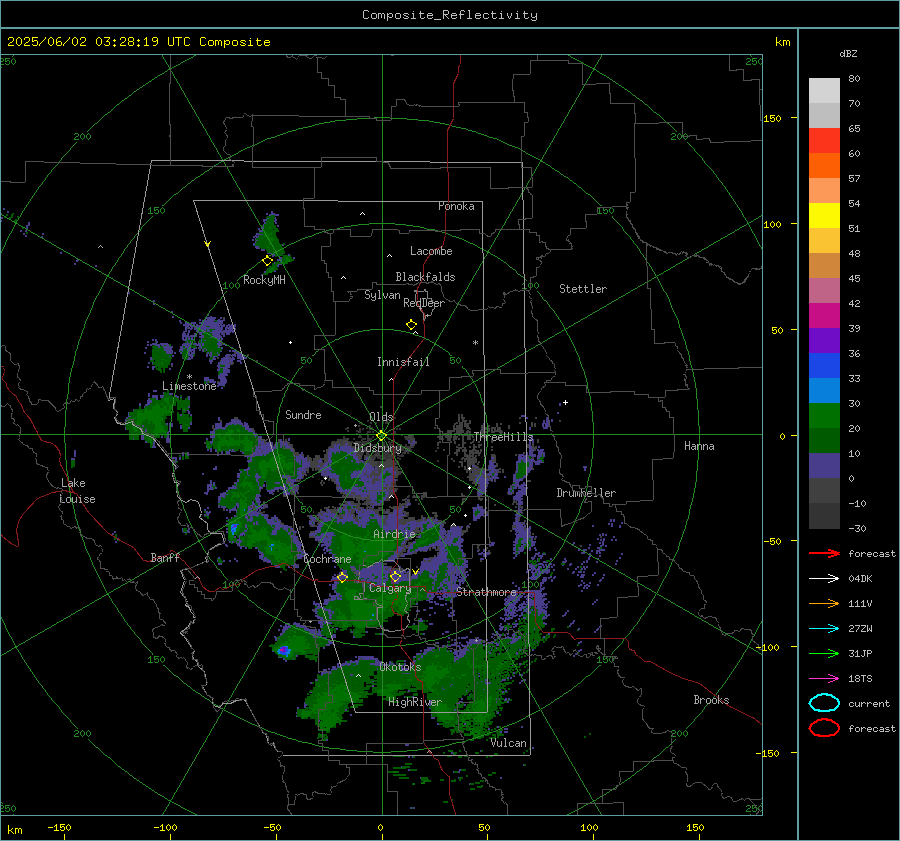Screen dimensions: 900x841
Task: Click the Stettler town label
Action: pos(583,289)
